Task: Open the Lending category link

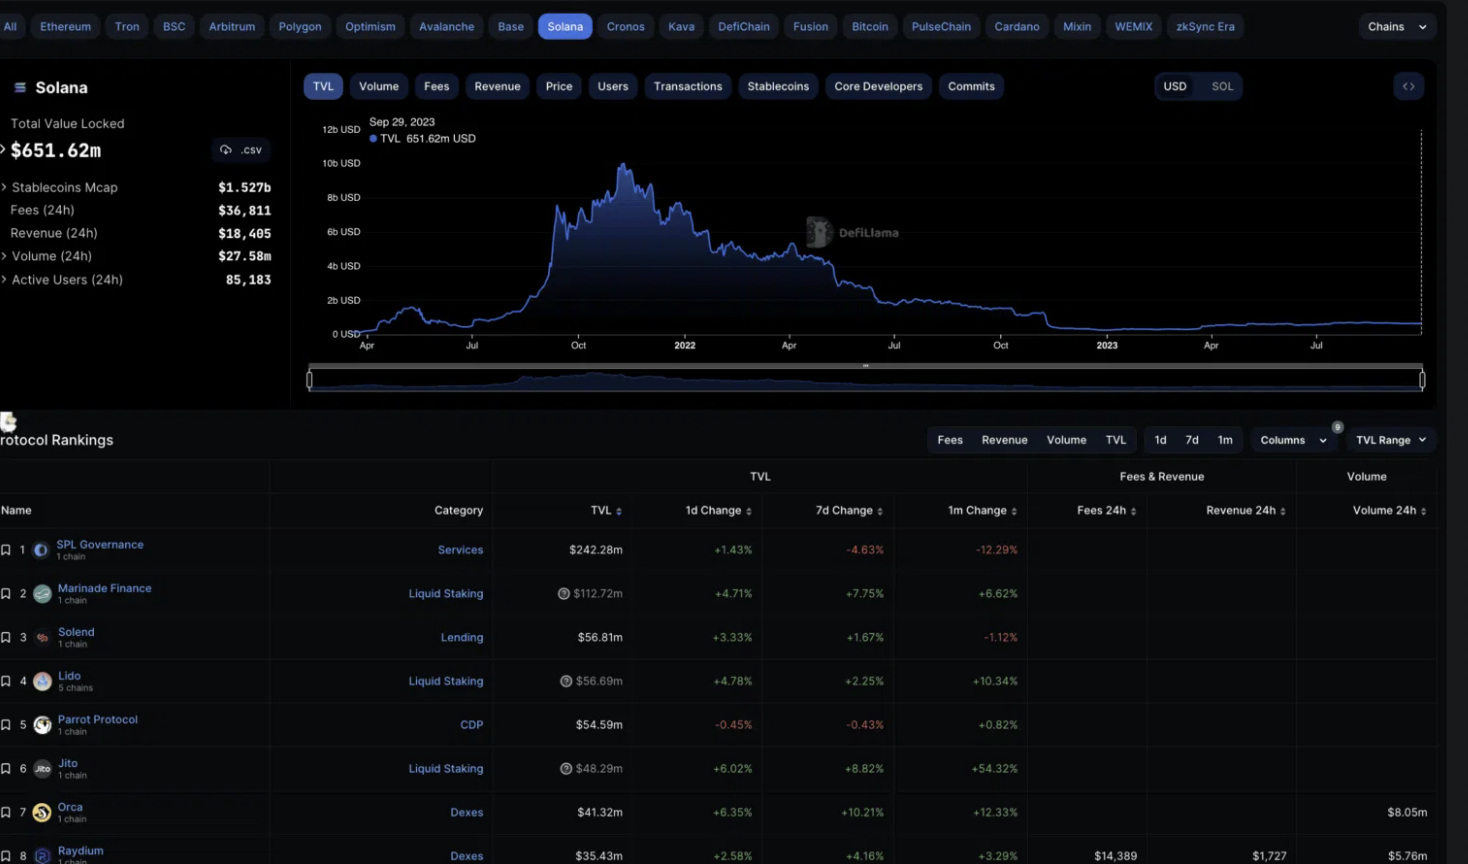Action: click(462, 638)
